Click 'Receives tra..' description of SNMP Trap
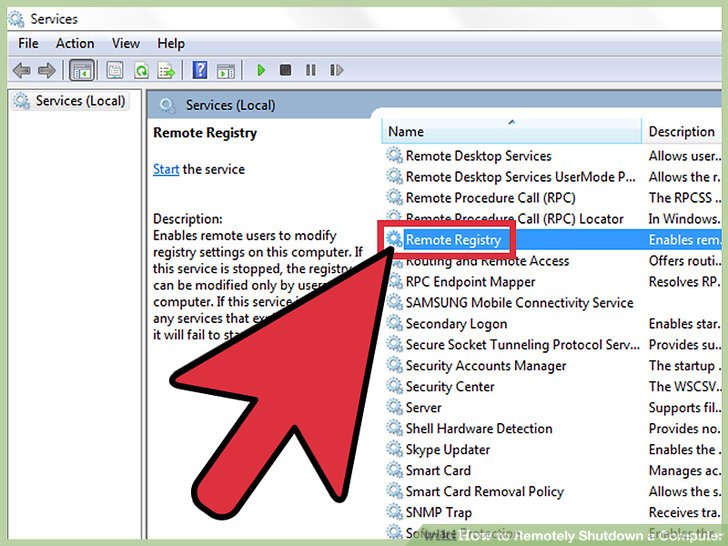728x546 pixels. coord(684,513)
